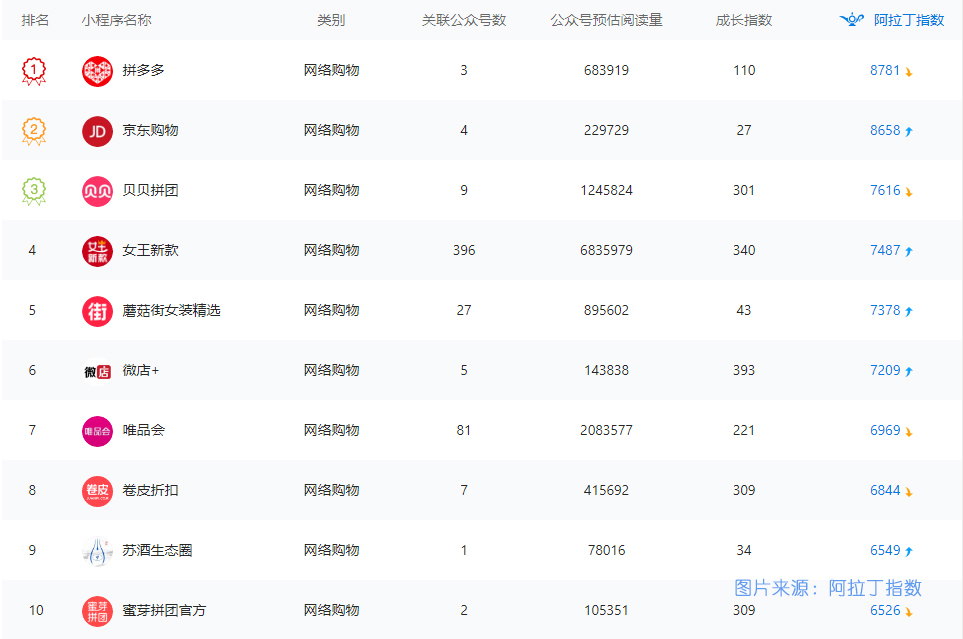Click the 微店+ name text
This screenshot has height=639, width=963.
[141, 370]
